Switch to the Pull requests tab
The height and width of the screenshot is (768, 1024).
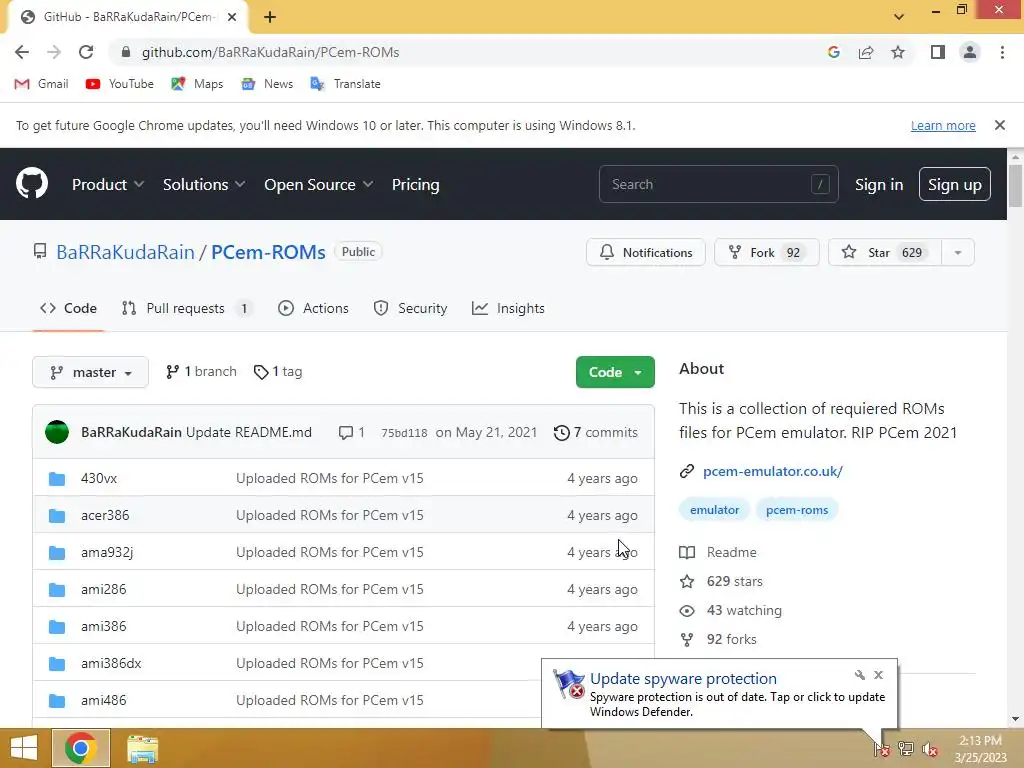point(187,308)
